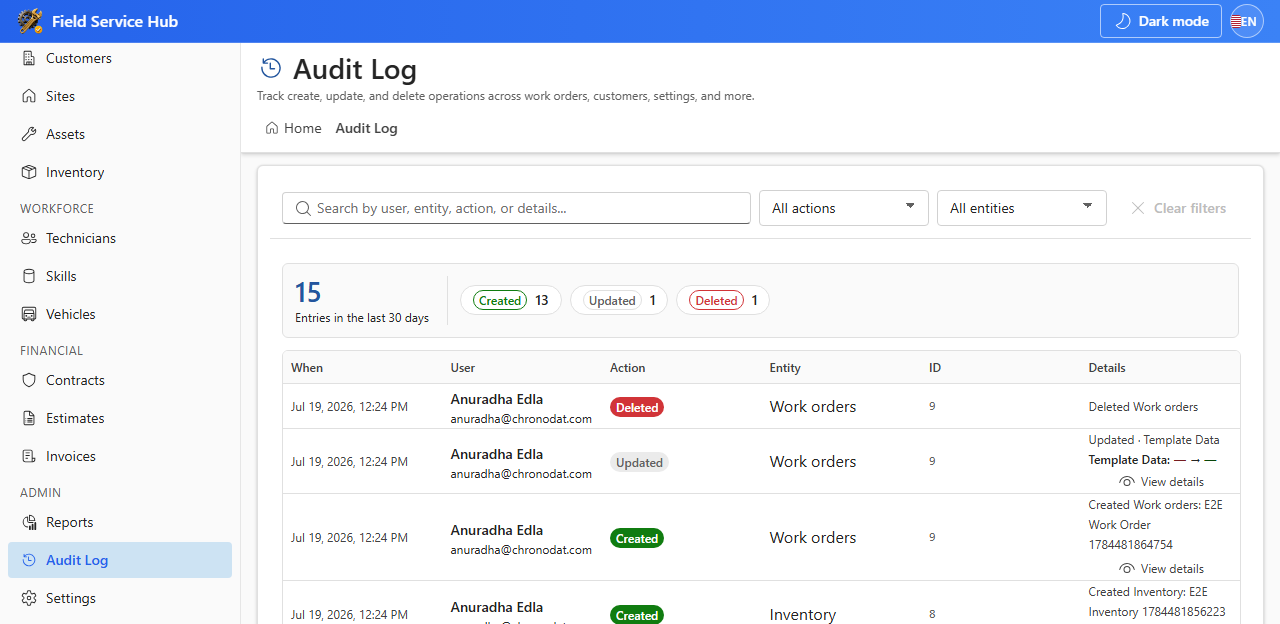Click the eye icon in the Created Work orders row

[1127, 569]
